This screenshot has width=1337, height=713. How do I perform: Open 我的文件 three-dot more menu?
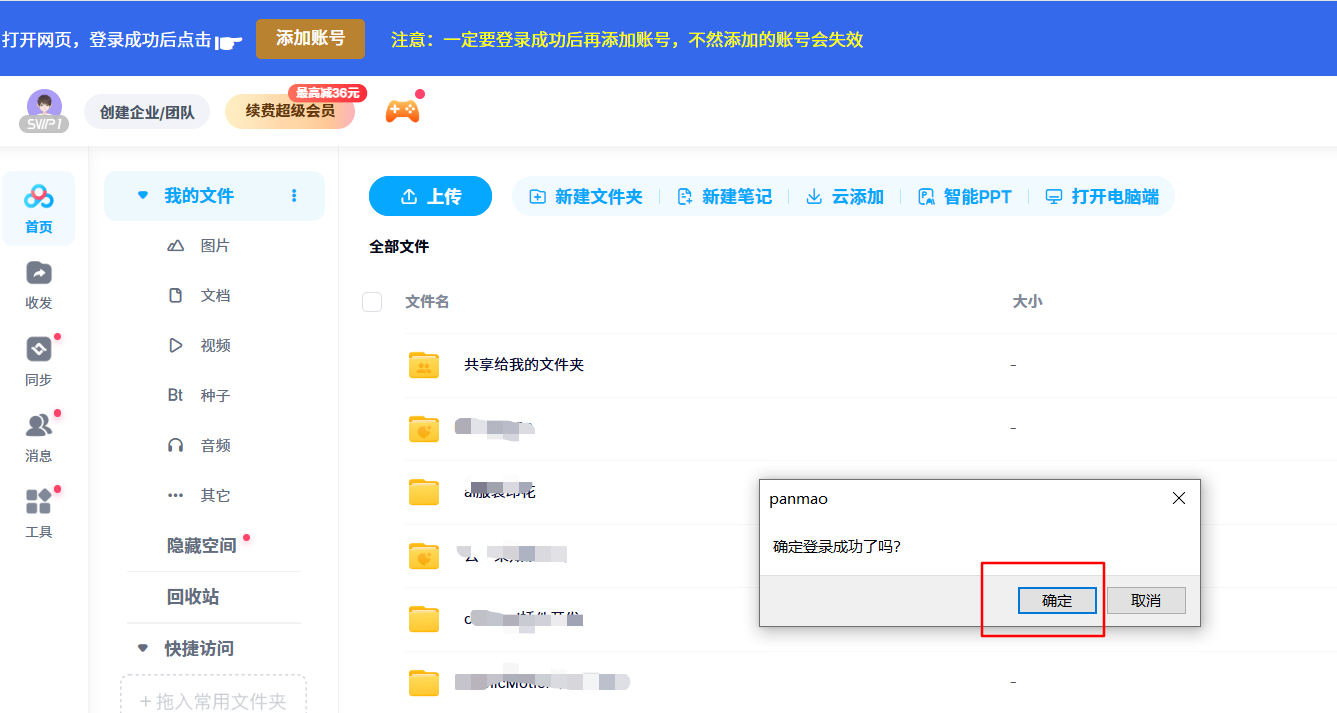[x=294, y=196]
